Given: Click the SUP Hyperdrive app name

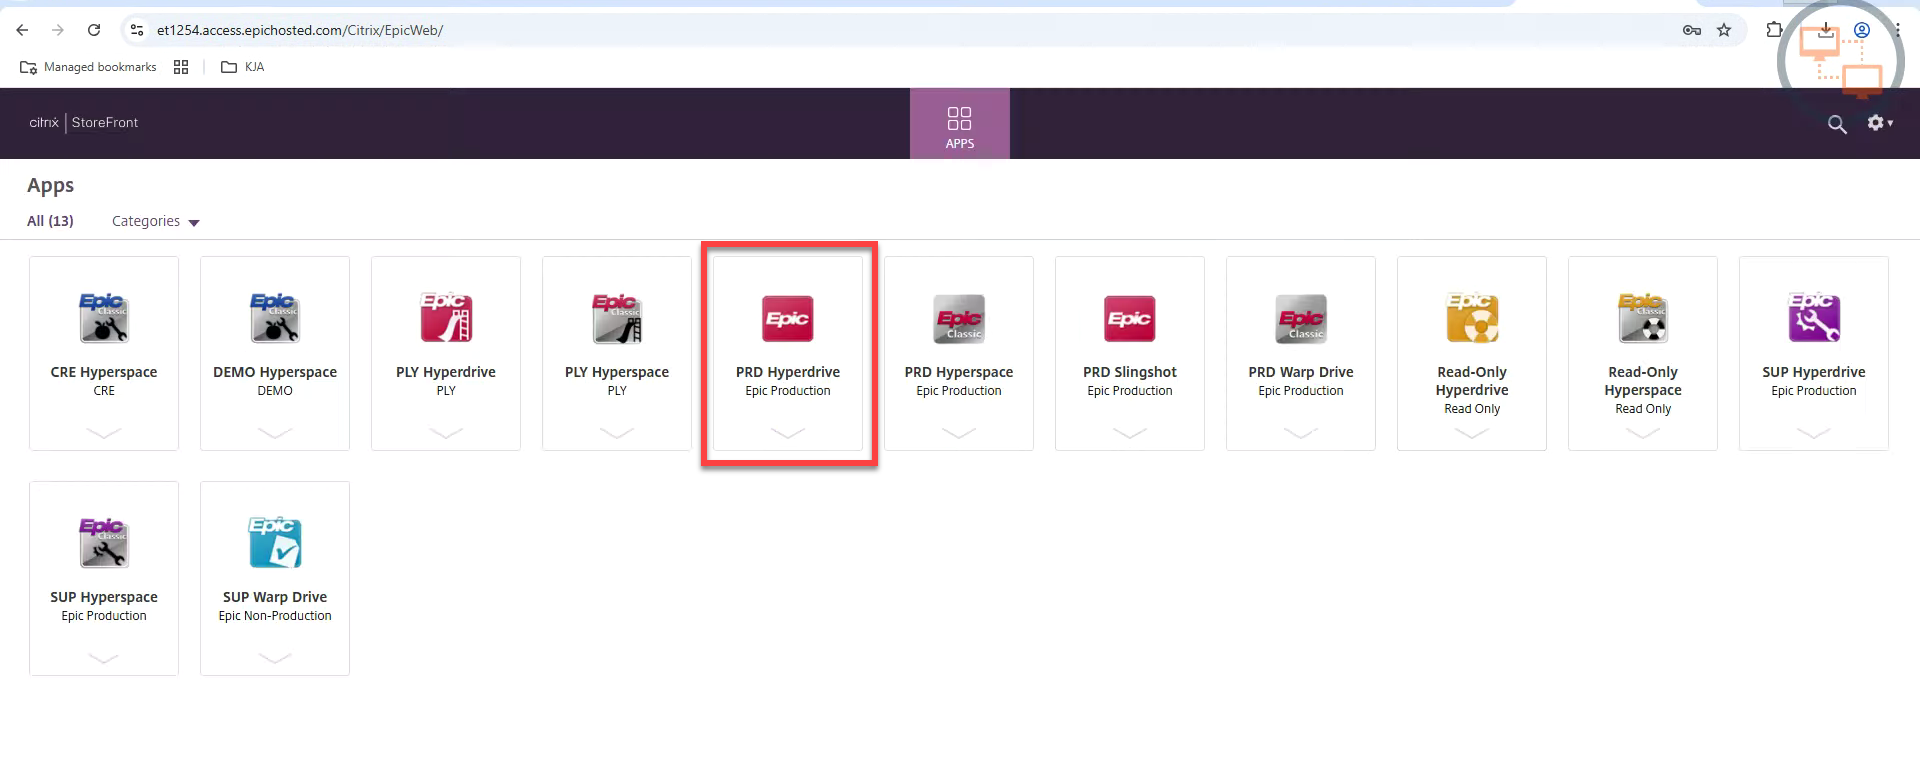Looking at the screenshot, I should click(x=1814, y=372).
